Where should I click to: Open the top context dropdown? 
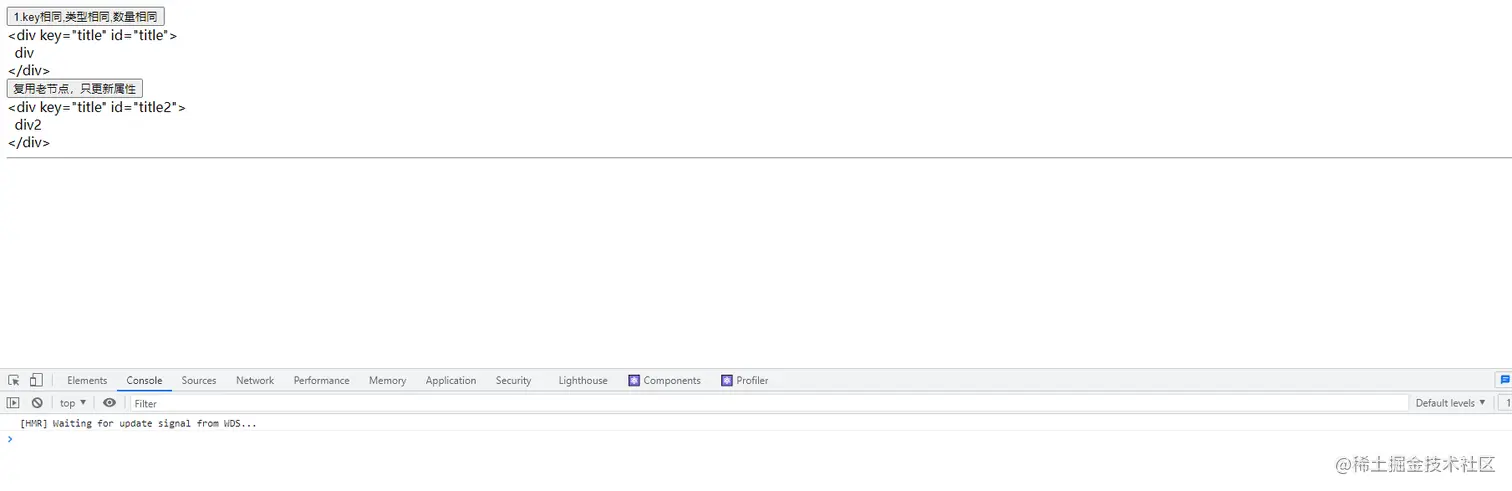pos(73,403)
